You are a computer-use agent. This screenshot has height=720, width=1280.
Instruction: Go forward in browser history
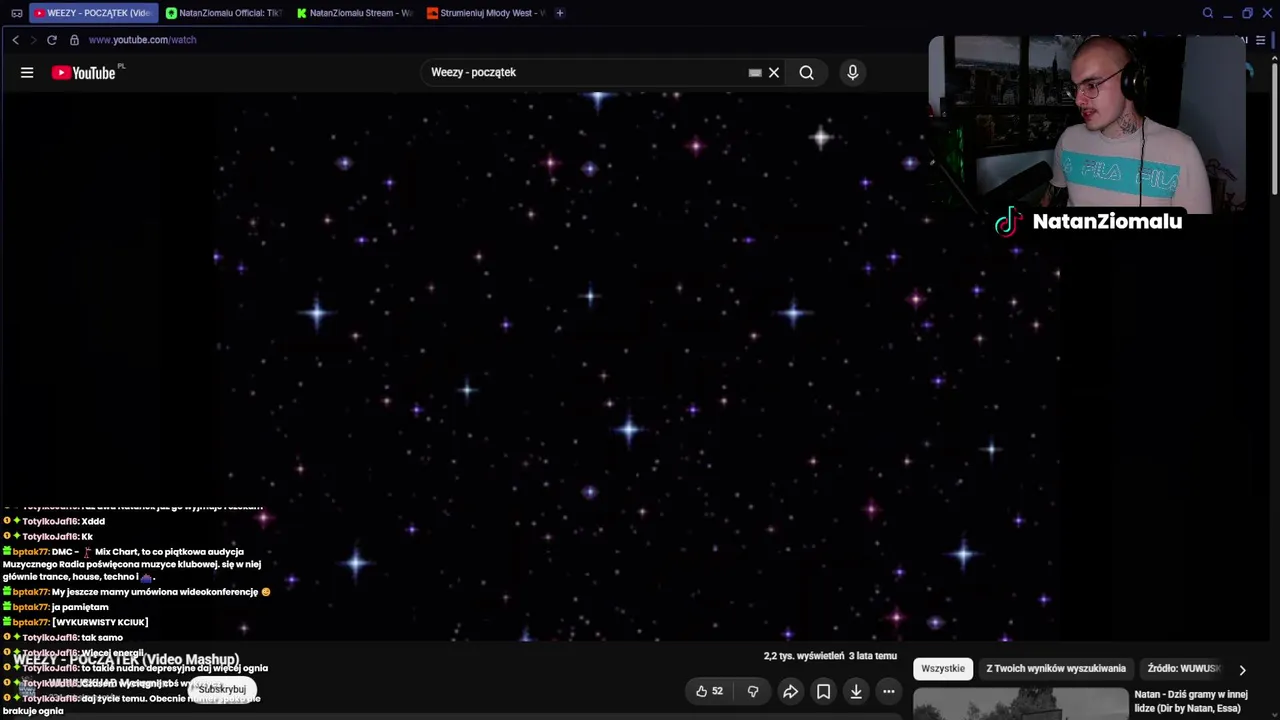[x=33, y=40]
